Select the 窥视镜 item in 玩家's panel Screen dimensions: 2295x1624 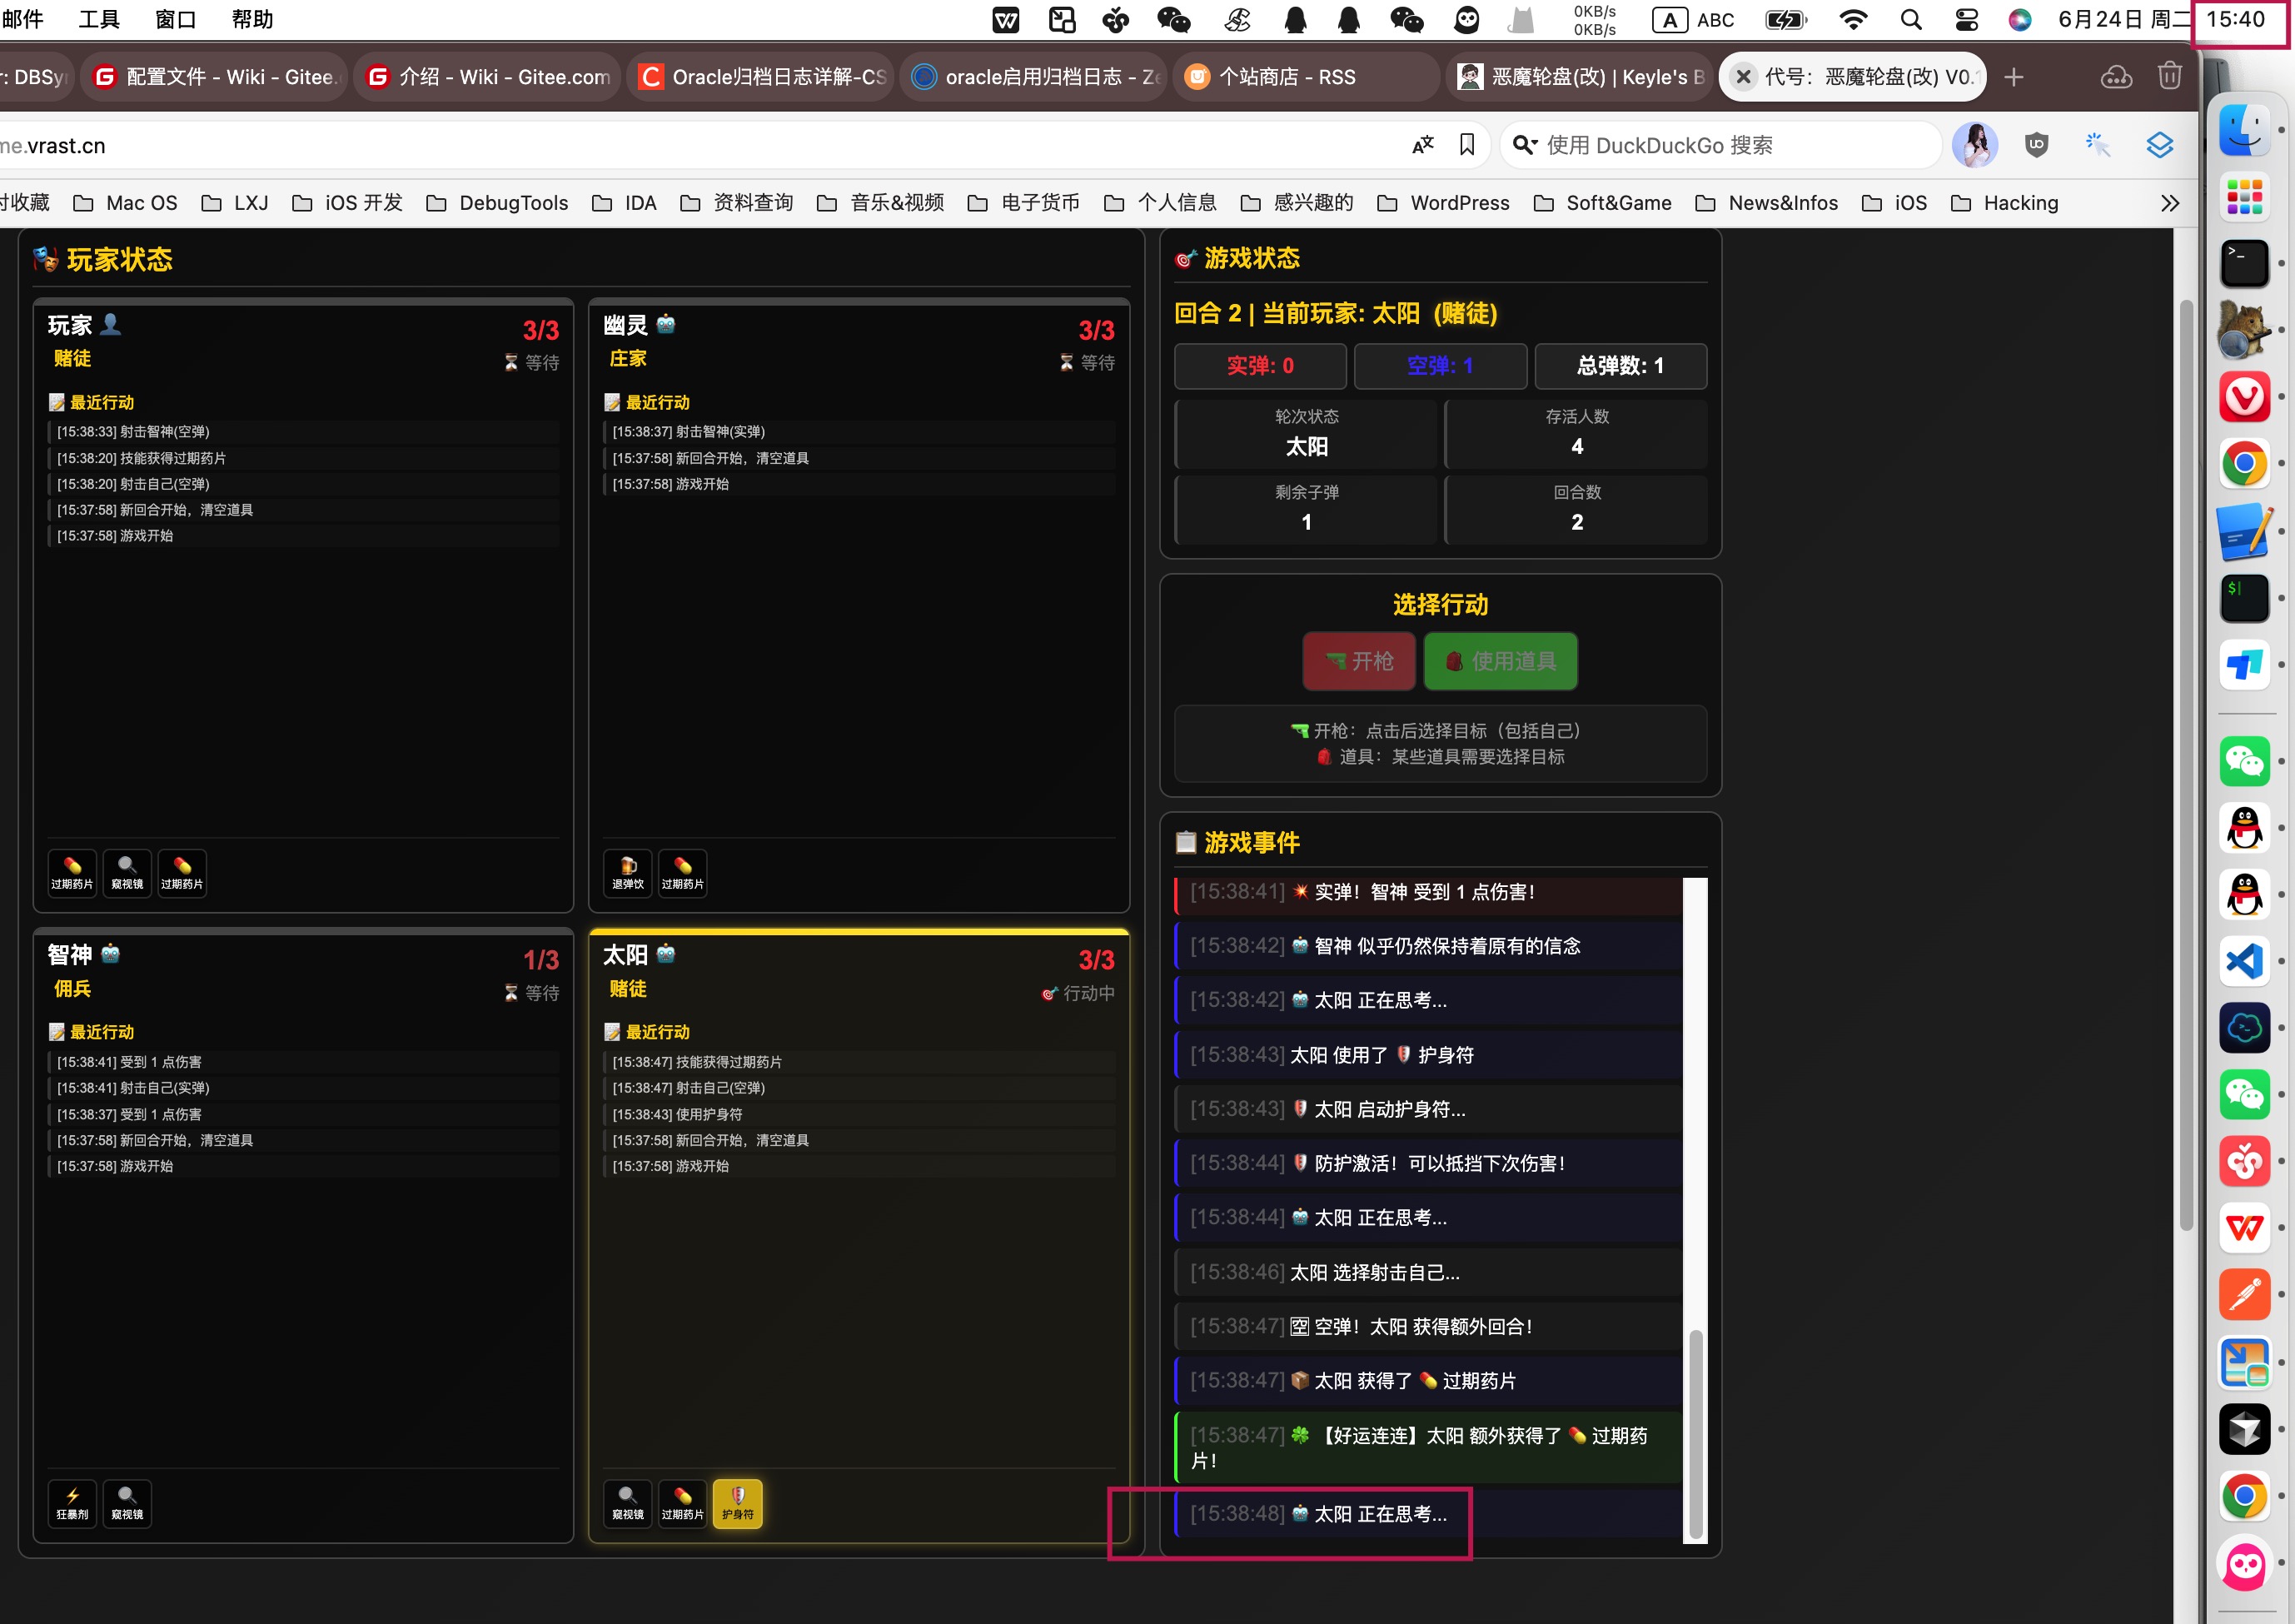tap(127, 872)
